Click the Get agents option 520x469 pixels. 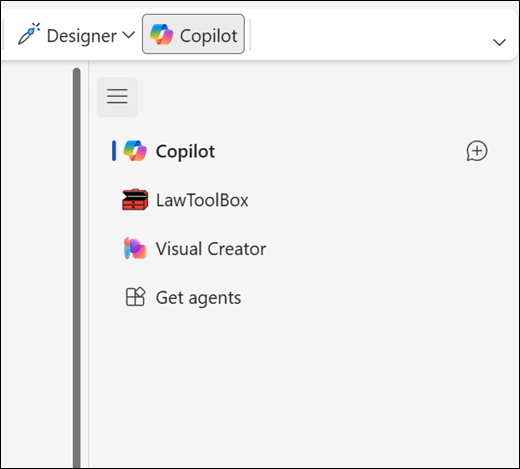point(183,297)
